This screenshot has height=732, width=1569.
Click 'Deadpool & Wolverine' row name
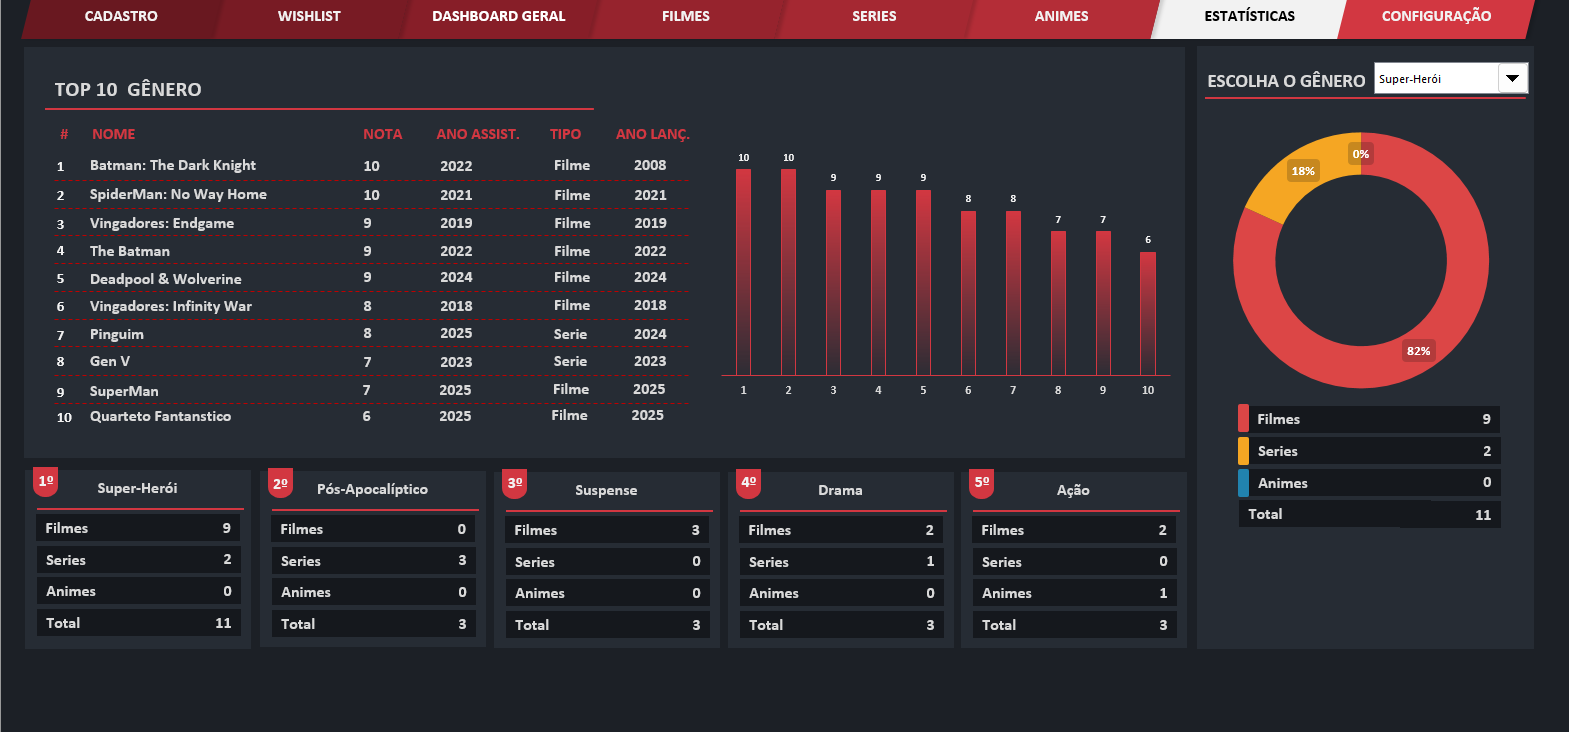tap(166, 279)
